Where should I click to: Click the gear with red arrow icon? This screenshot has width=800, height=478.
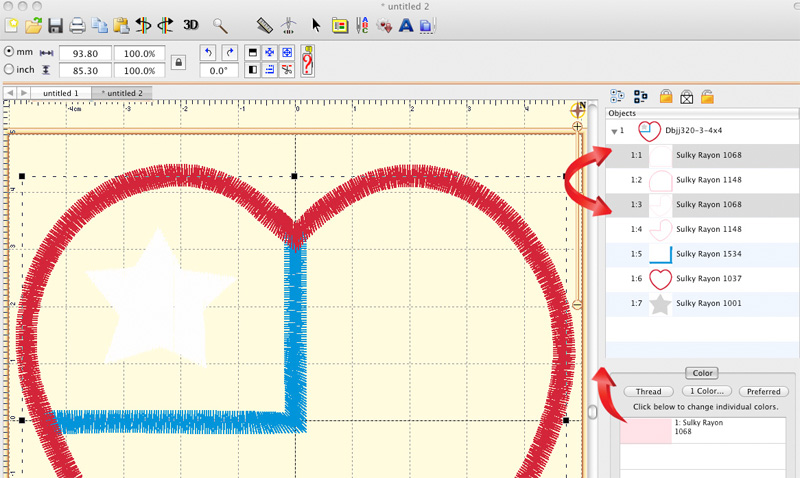384,26
